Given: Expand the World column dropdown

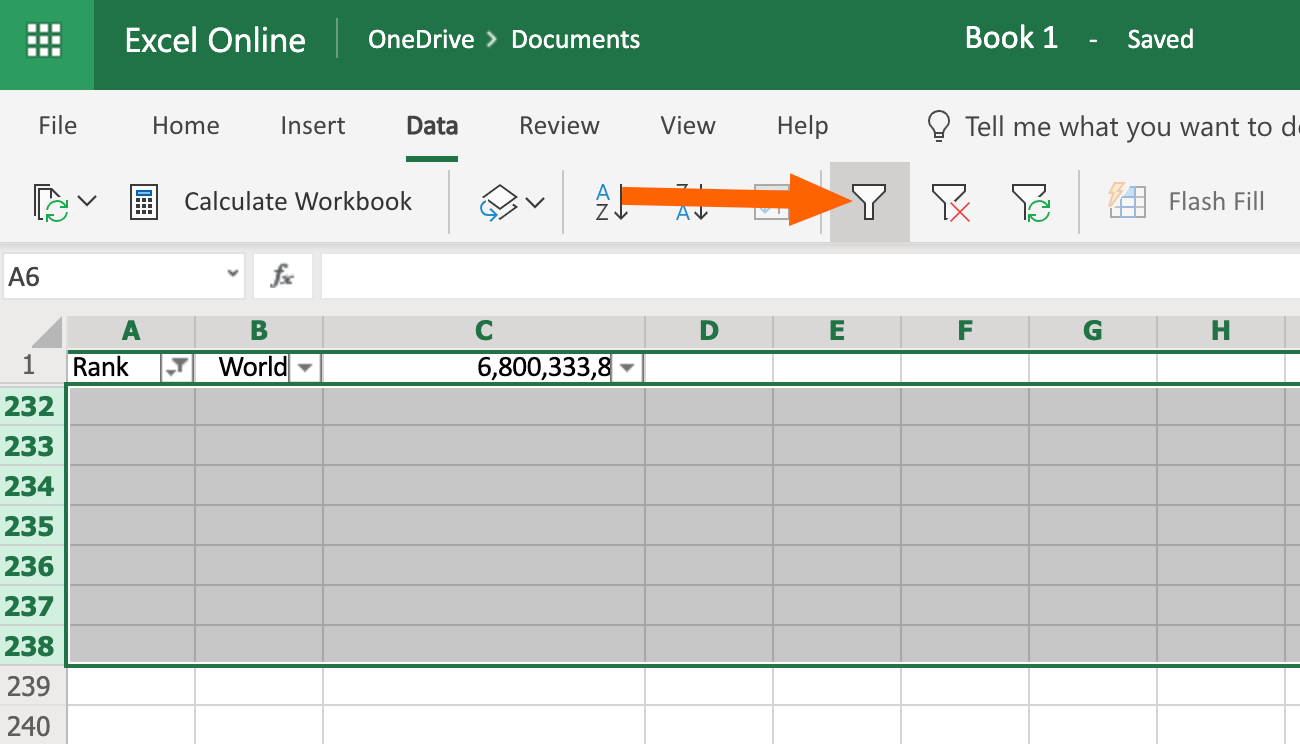Looking at the screenshot, I should 305,367.
